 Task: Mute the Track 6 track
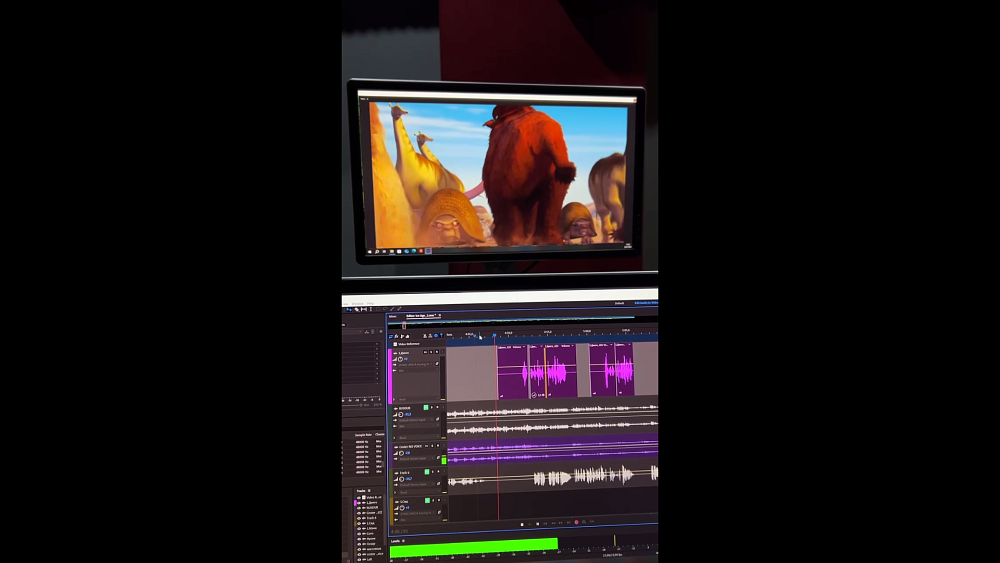(x=427, y=472)
